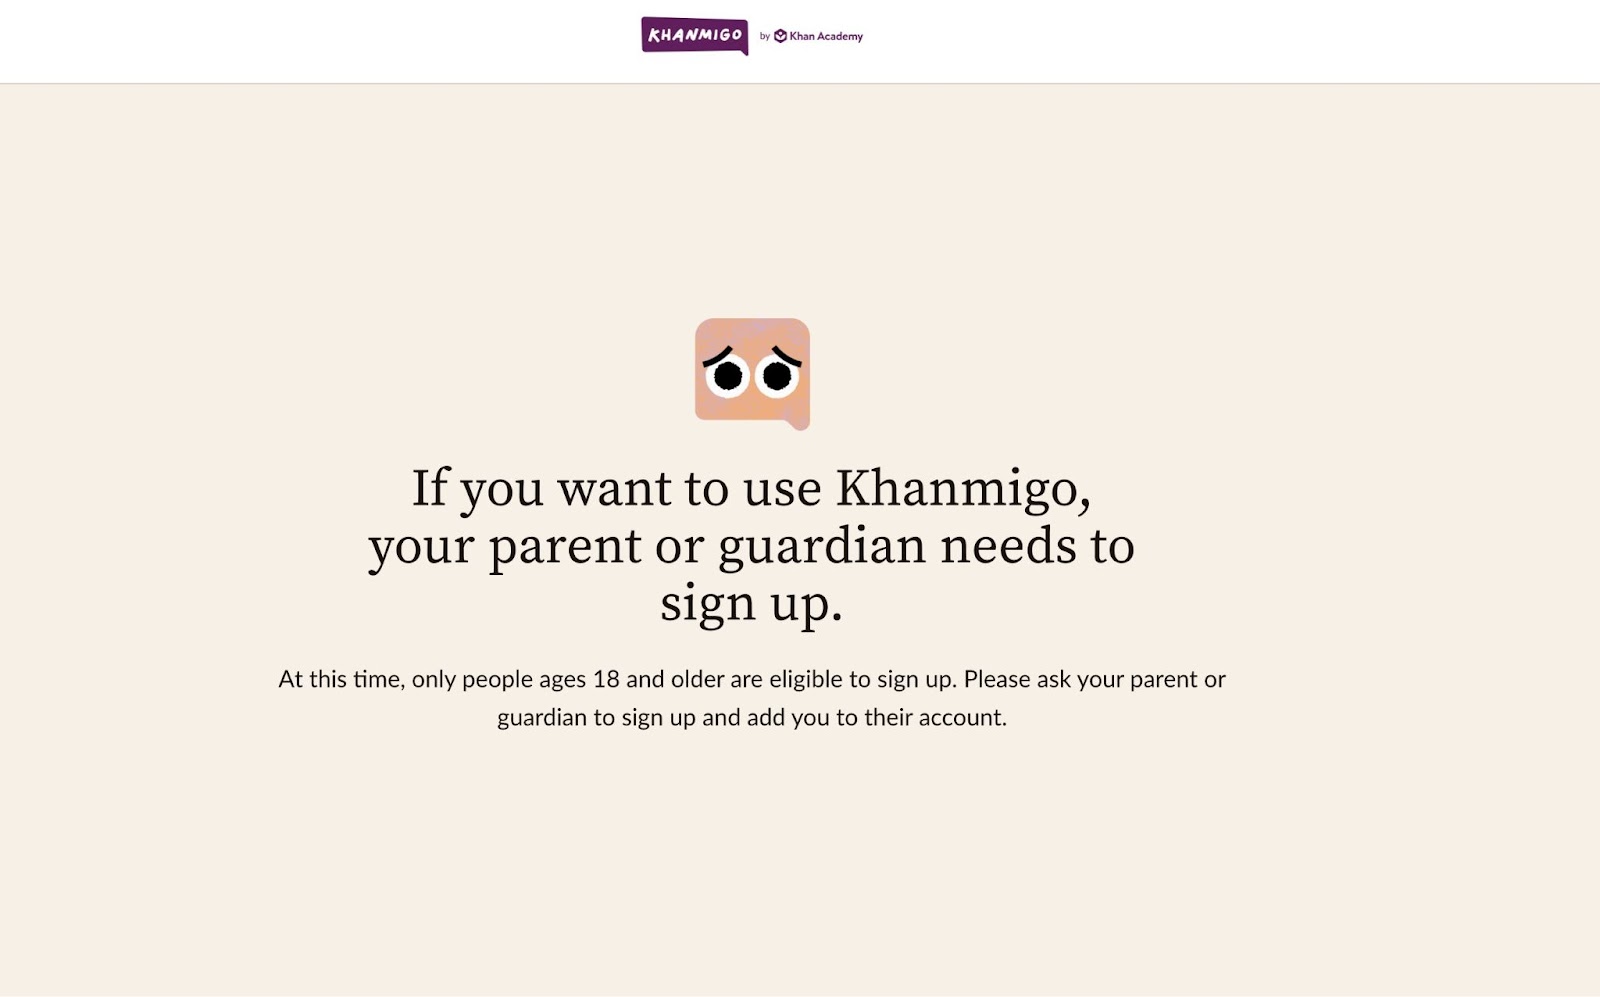
Task: Open the Khan Academy text link
Action: (x=826, y=36)
